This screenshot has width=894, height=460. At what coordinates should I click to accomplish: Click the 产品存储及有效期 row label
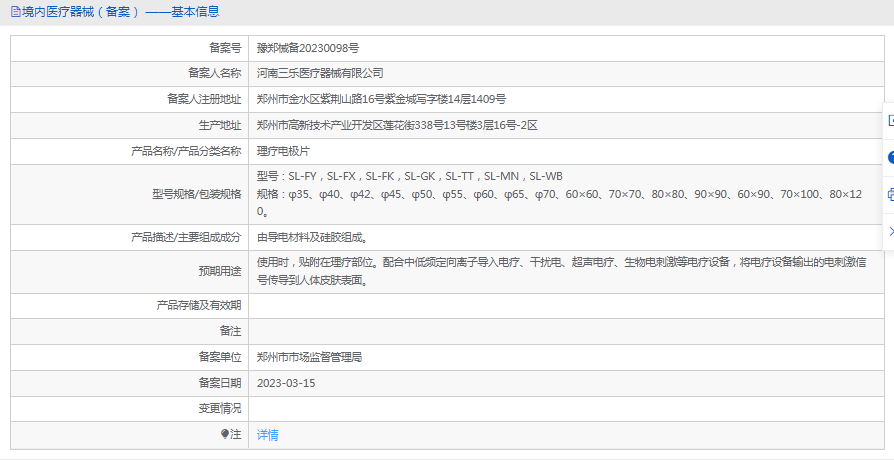198,306
